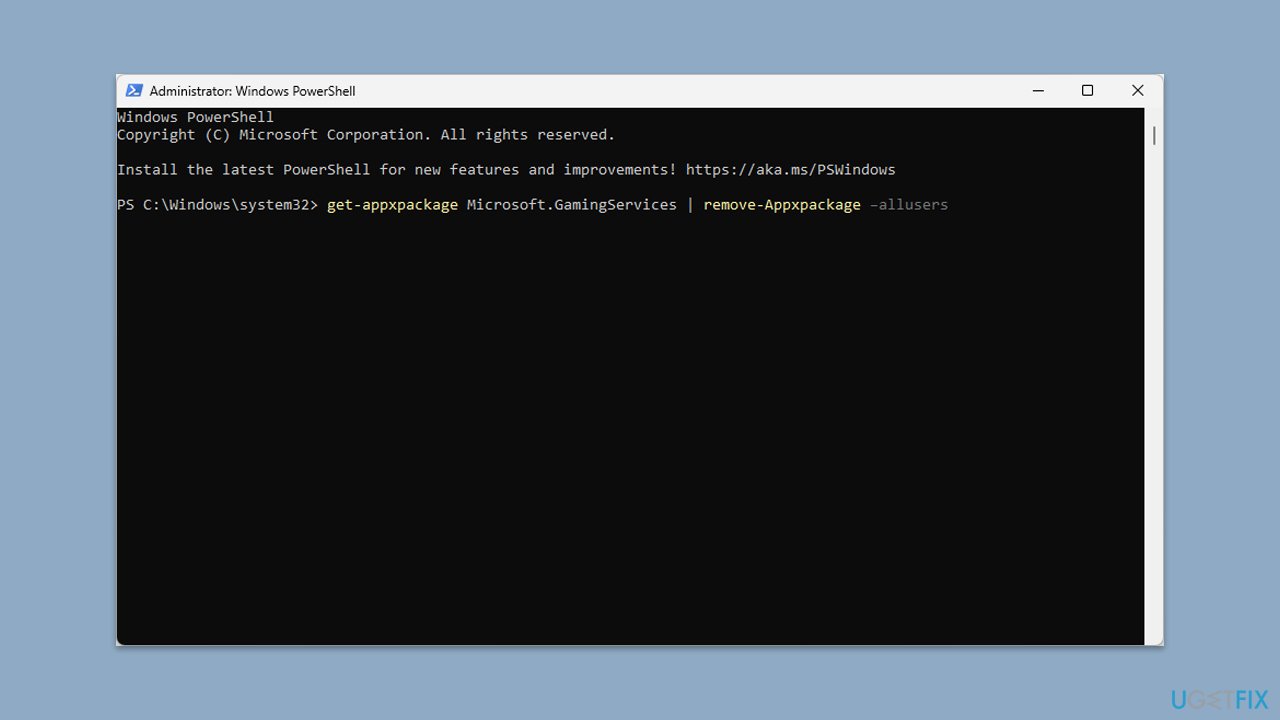
Task: Click the empty scrollbar track below the thumb
Action: (1154, 400)
